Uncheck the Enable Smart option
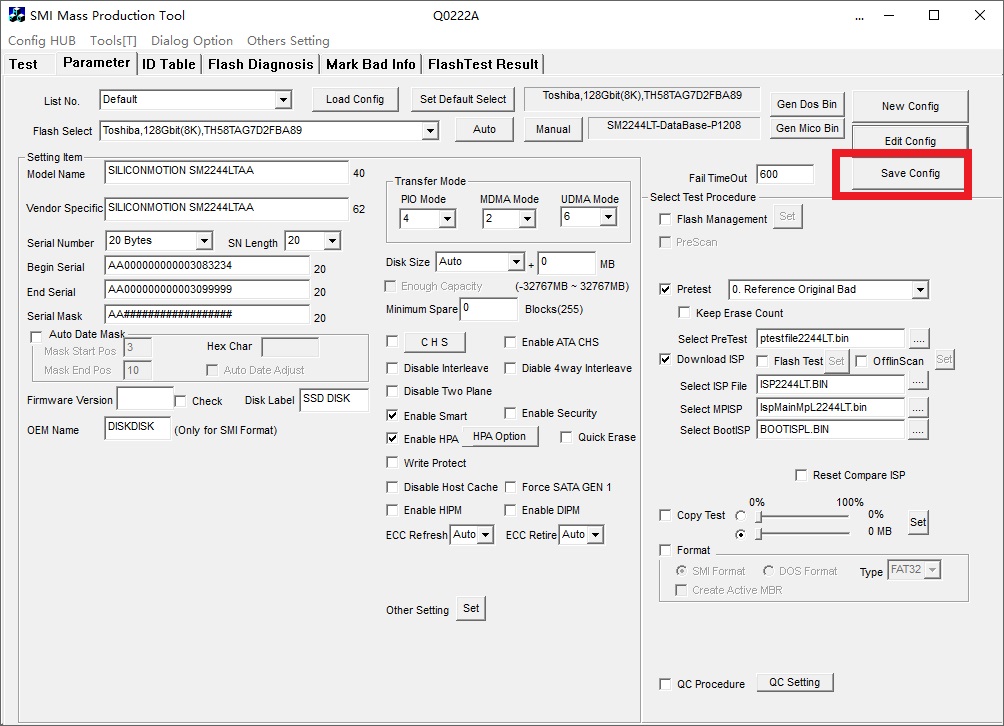The width and height of the screenshot is (1004, 726). click(392, 415)
